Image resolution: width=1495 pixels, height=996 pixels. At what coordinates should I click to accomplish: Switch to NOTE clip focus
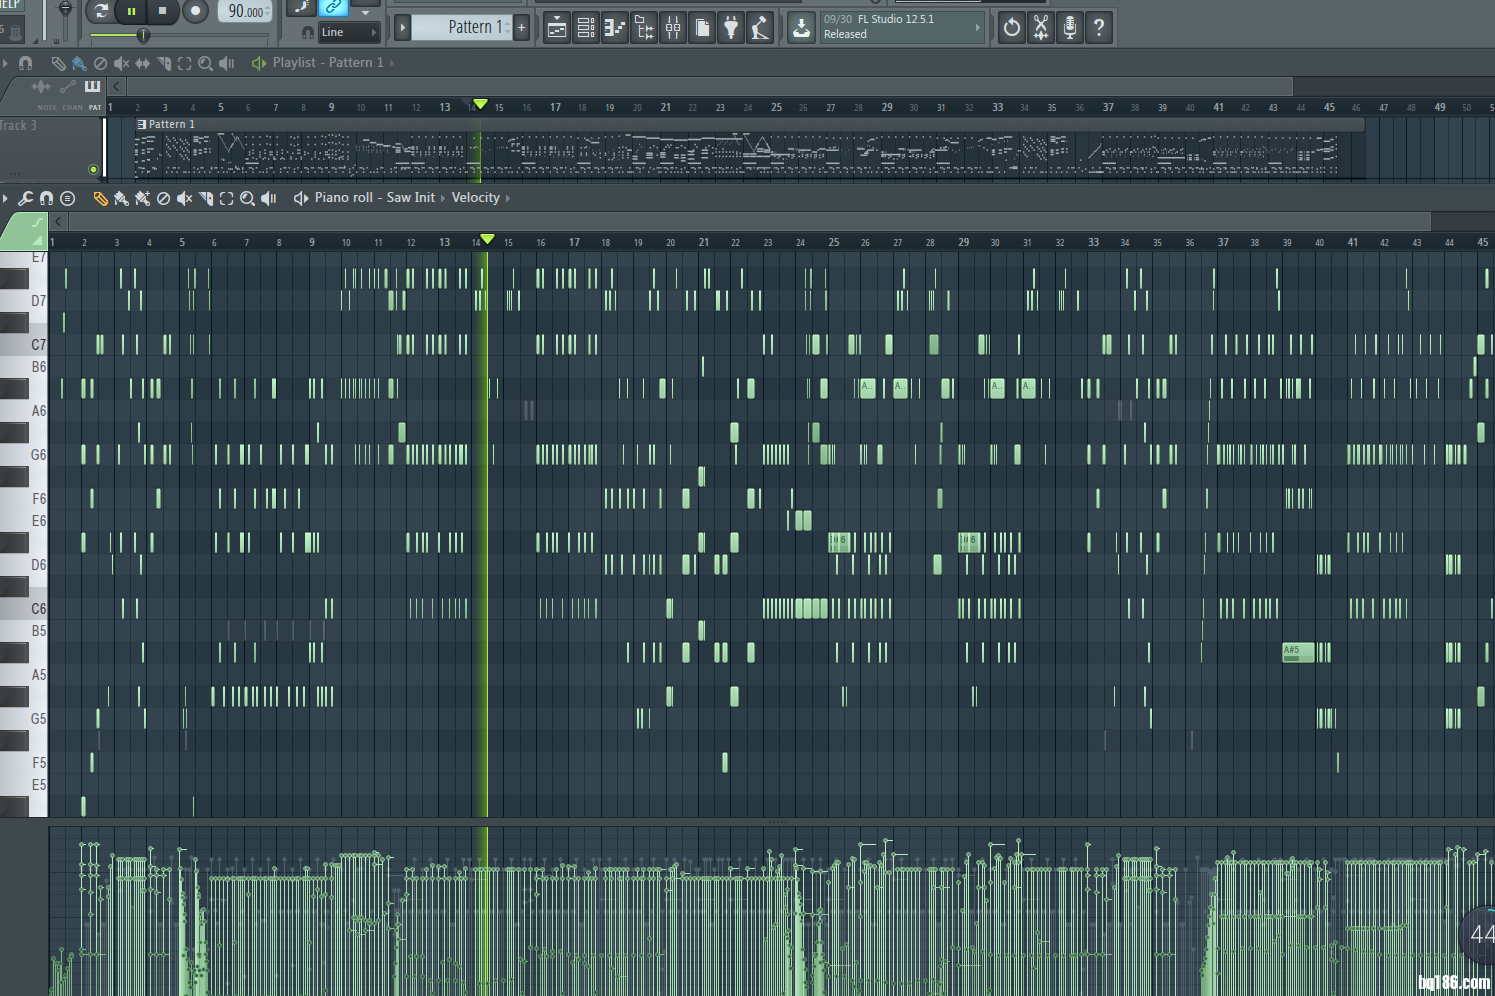pos(47,107)
